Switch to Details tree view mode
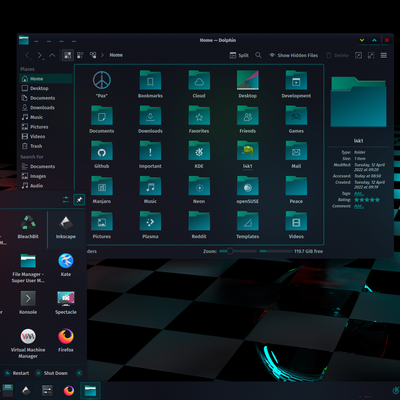Viewport: 400px width, 400px height. click(x=93, y=55)
